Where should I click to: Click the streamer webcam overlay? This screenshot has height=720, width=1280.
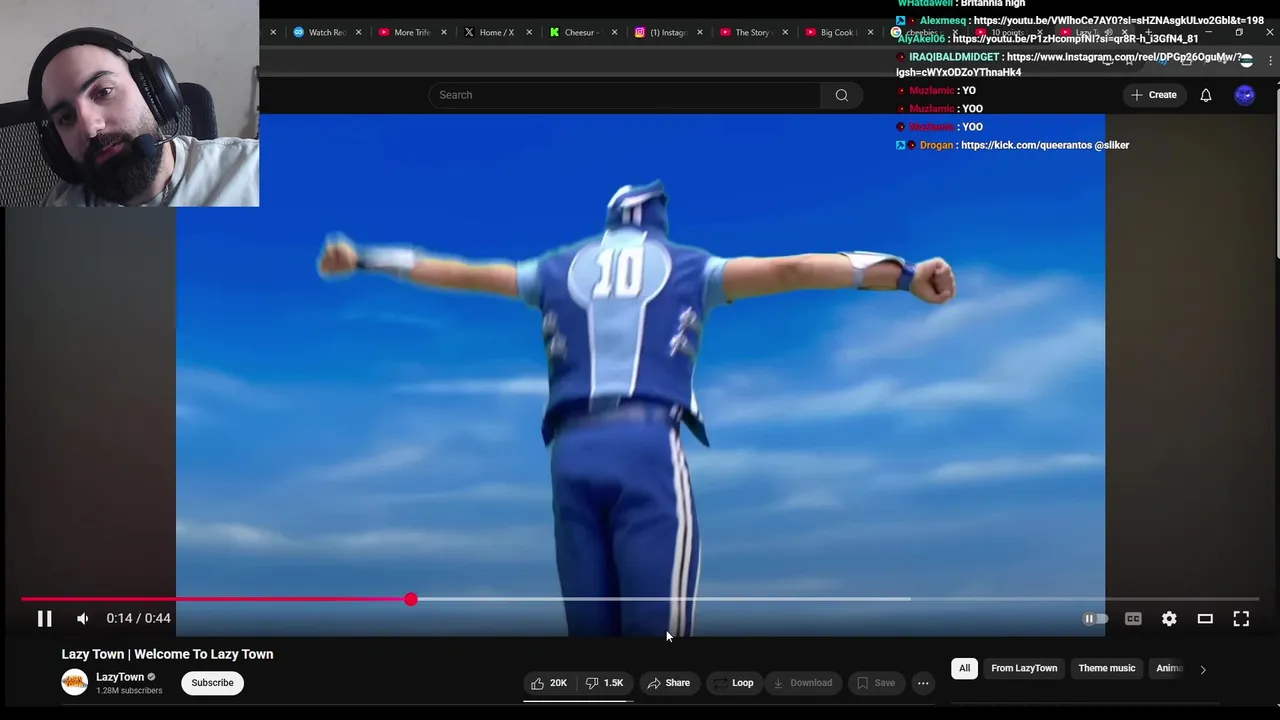[x=129, y=103]
